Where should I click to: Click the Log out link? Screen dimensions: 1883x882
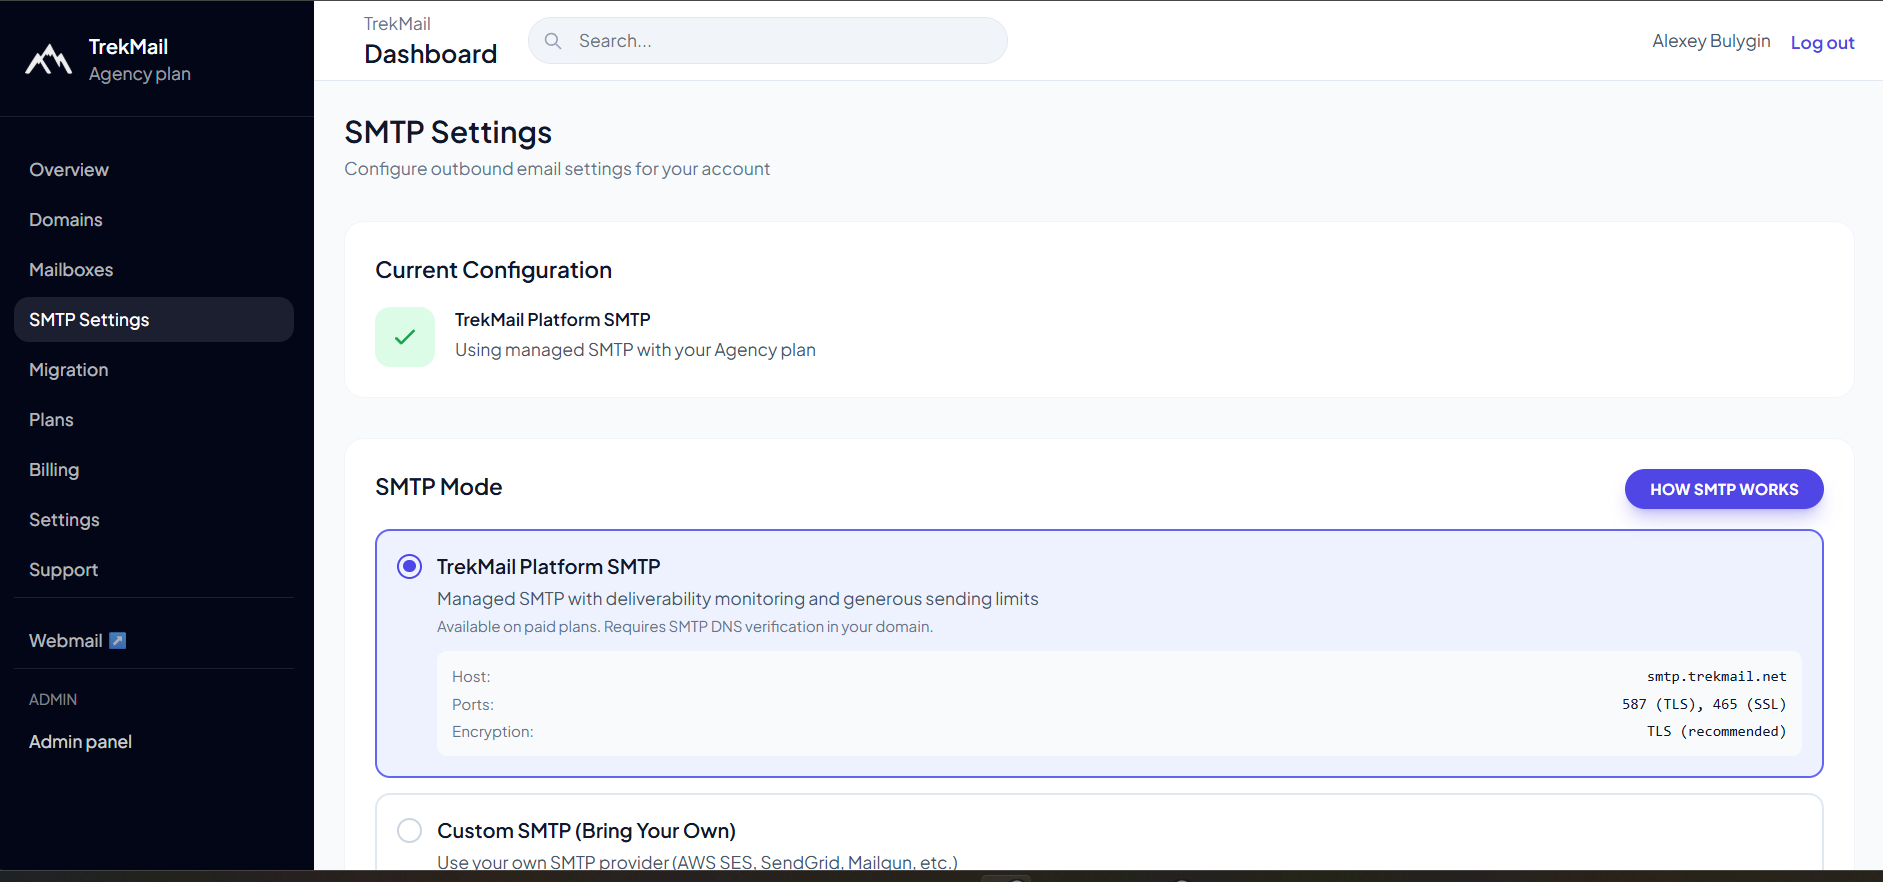tap(1822, 43)
